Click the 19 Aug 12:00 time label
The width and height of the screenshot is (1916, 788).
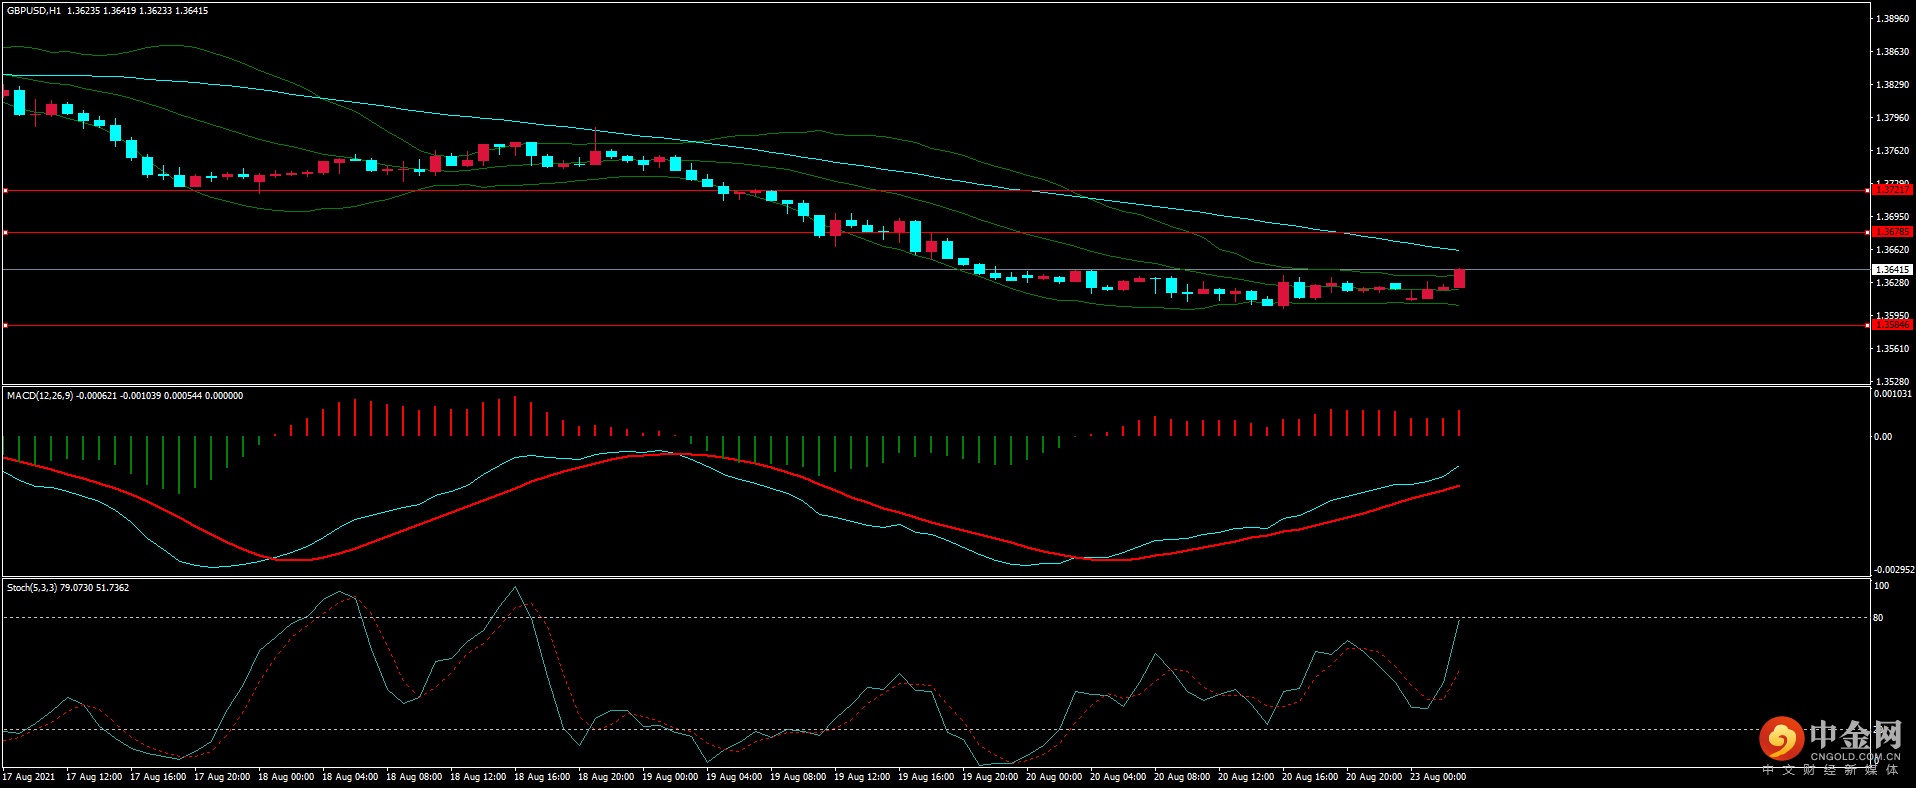click(x=862, y=777)
